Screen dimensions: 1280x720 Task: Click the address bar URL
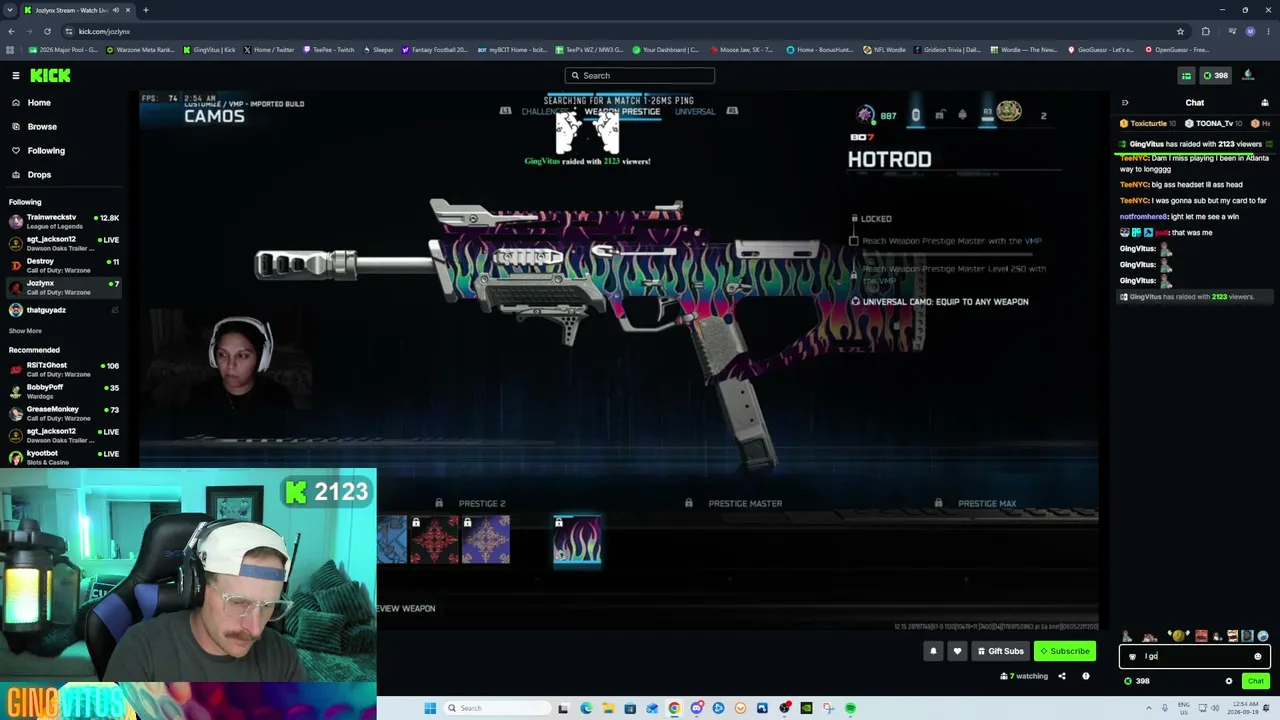click(104, 31)
